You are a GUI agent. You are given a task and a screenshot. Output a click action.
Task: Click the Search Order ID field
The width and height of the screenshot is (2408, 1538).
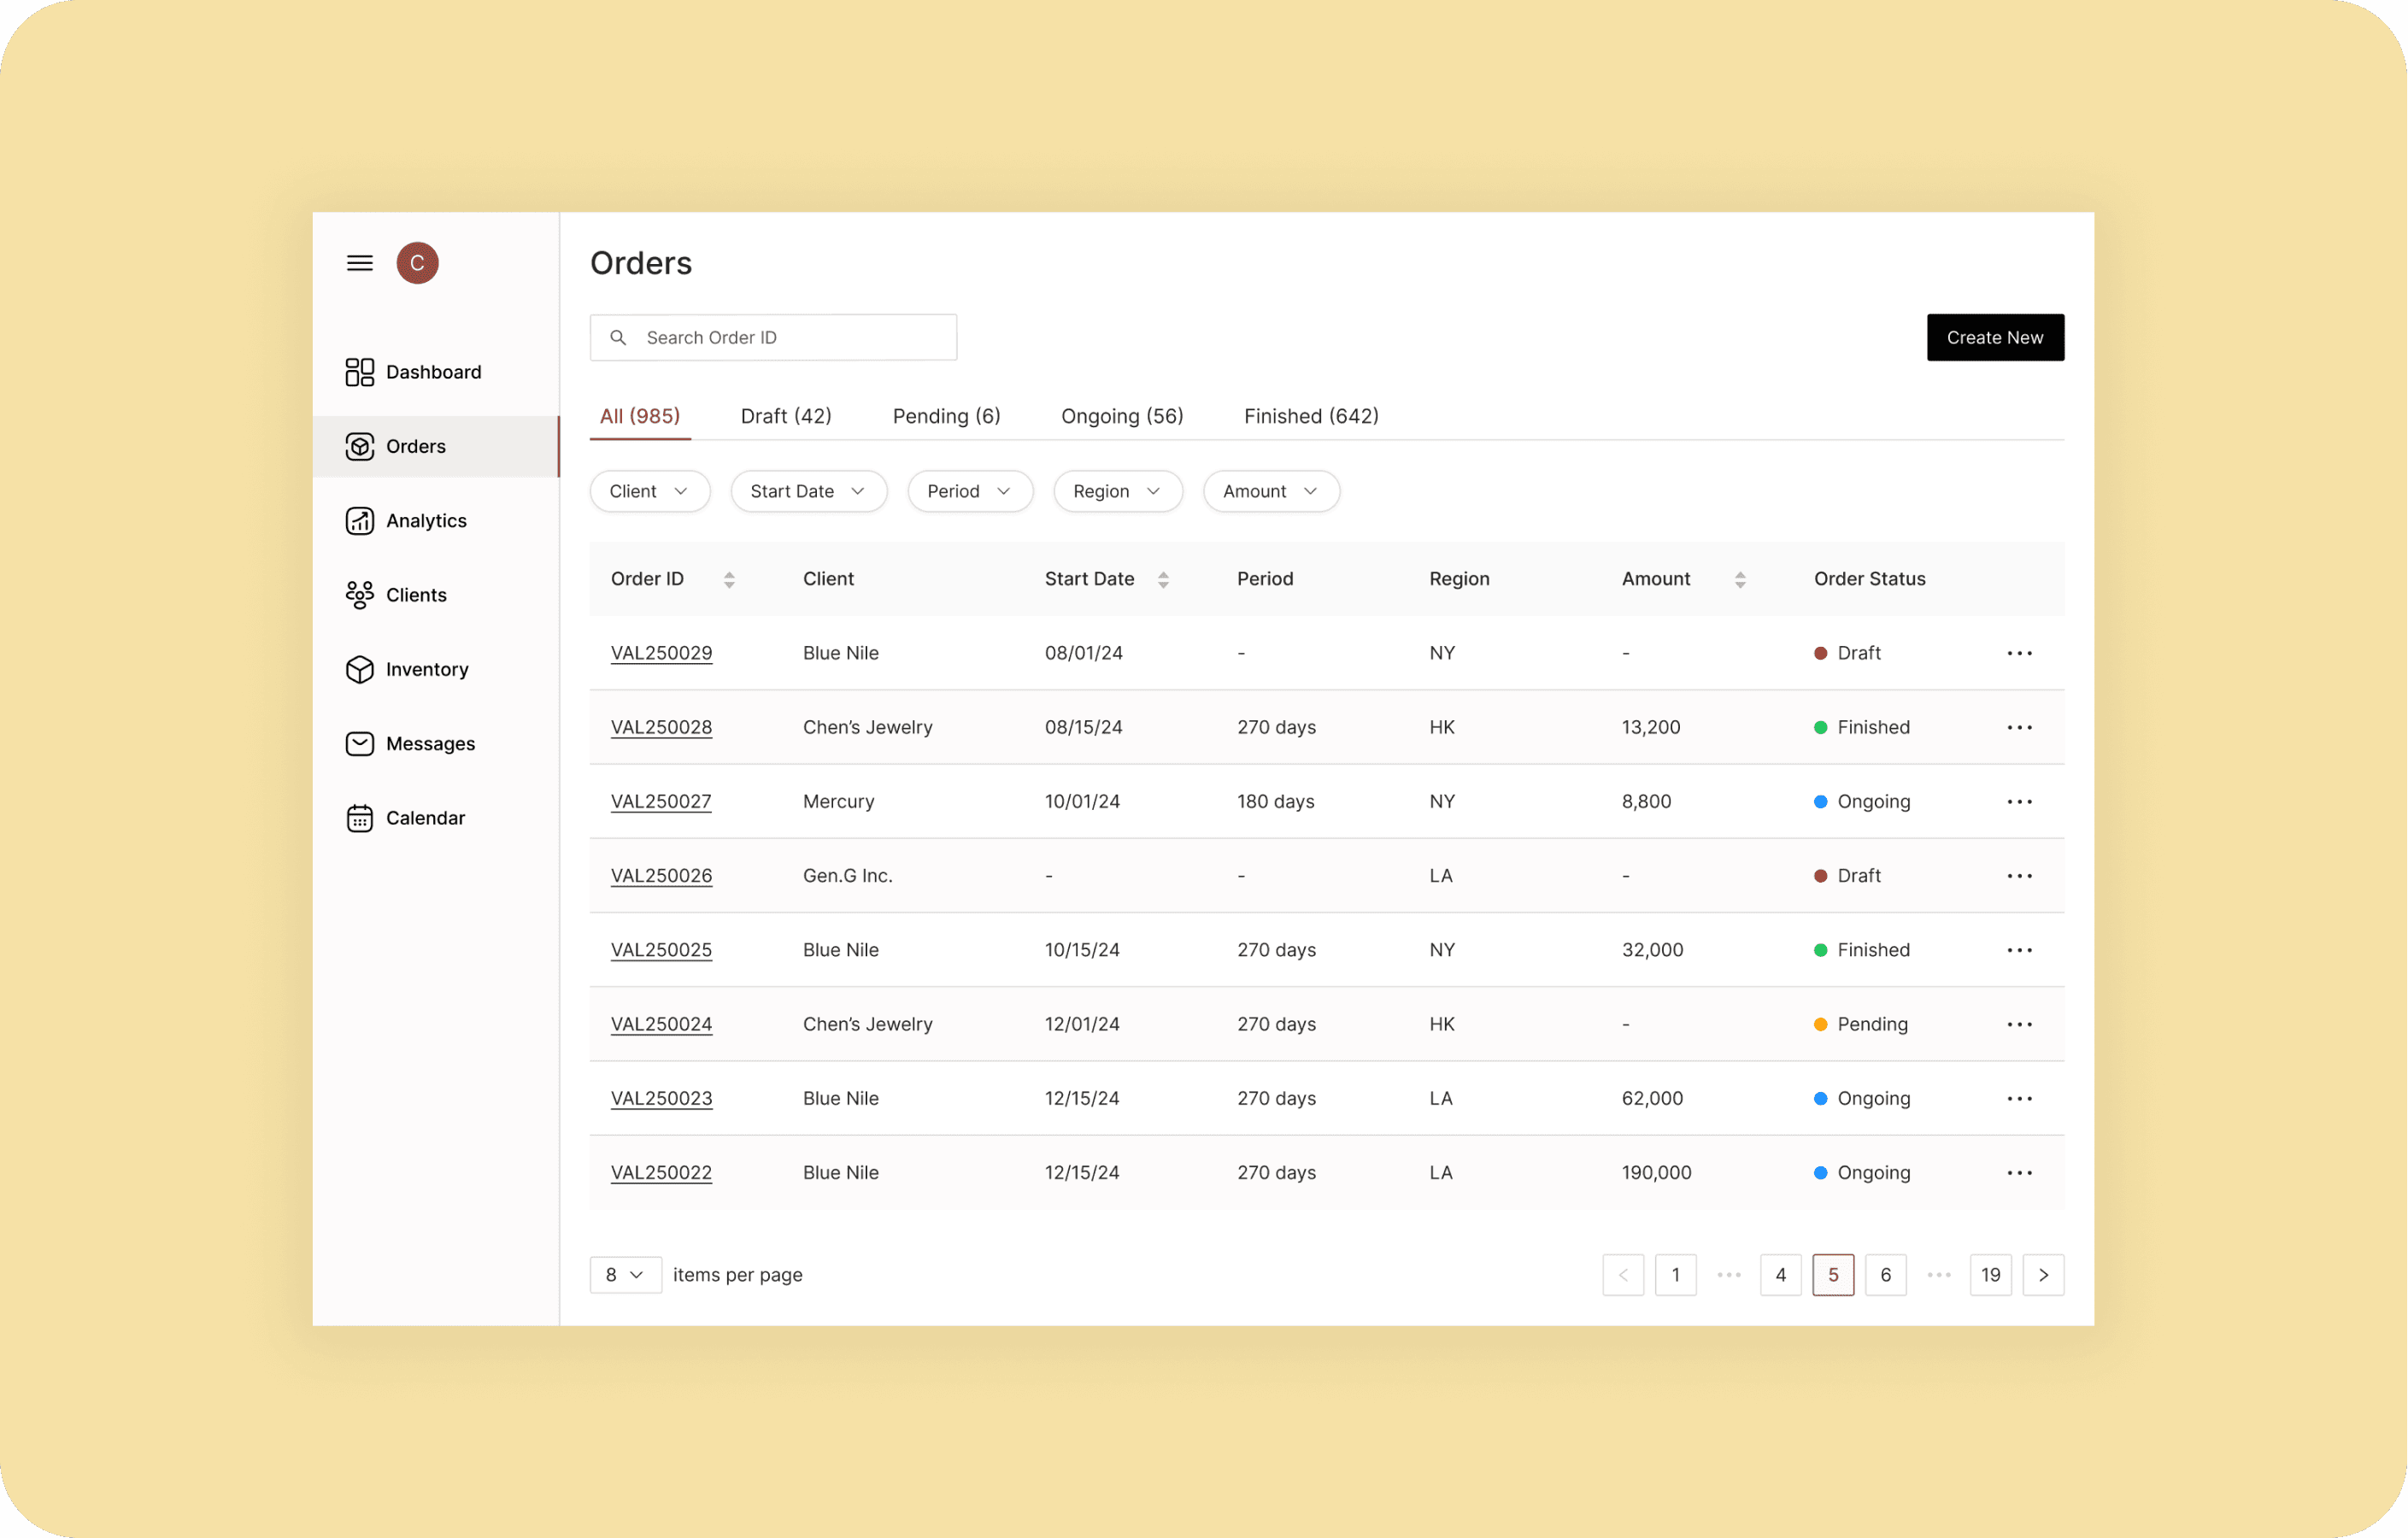[x=790, y=338]
